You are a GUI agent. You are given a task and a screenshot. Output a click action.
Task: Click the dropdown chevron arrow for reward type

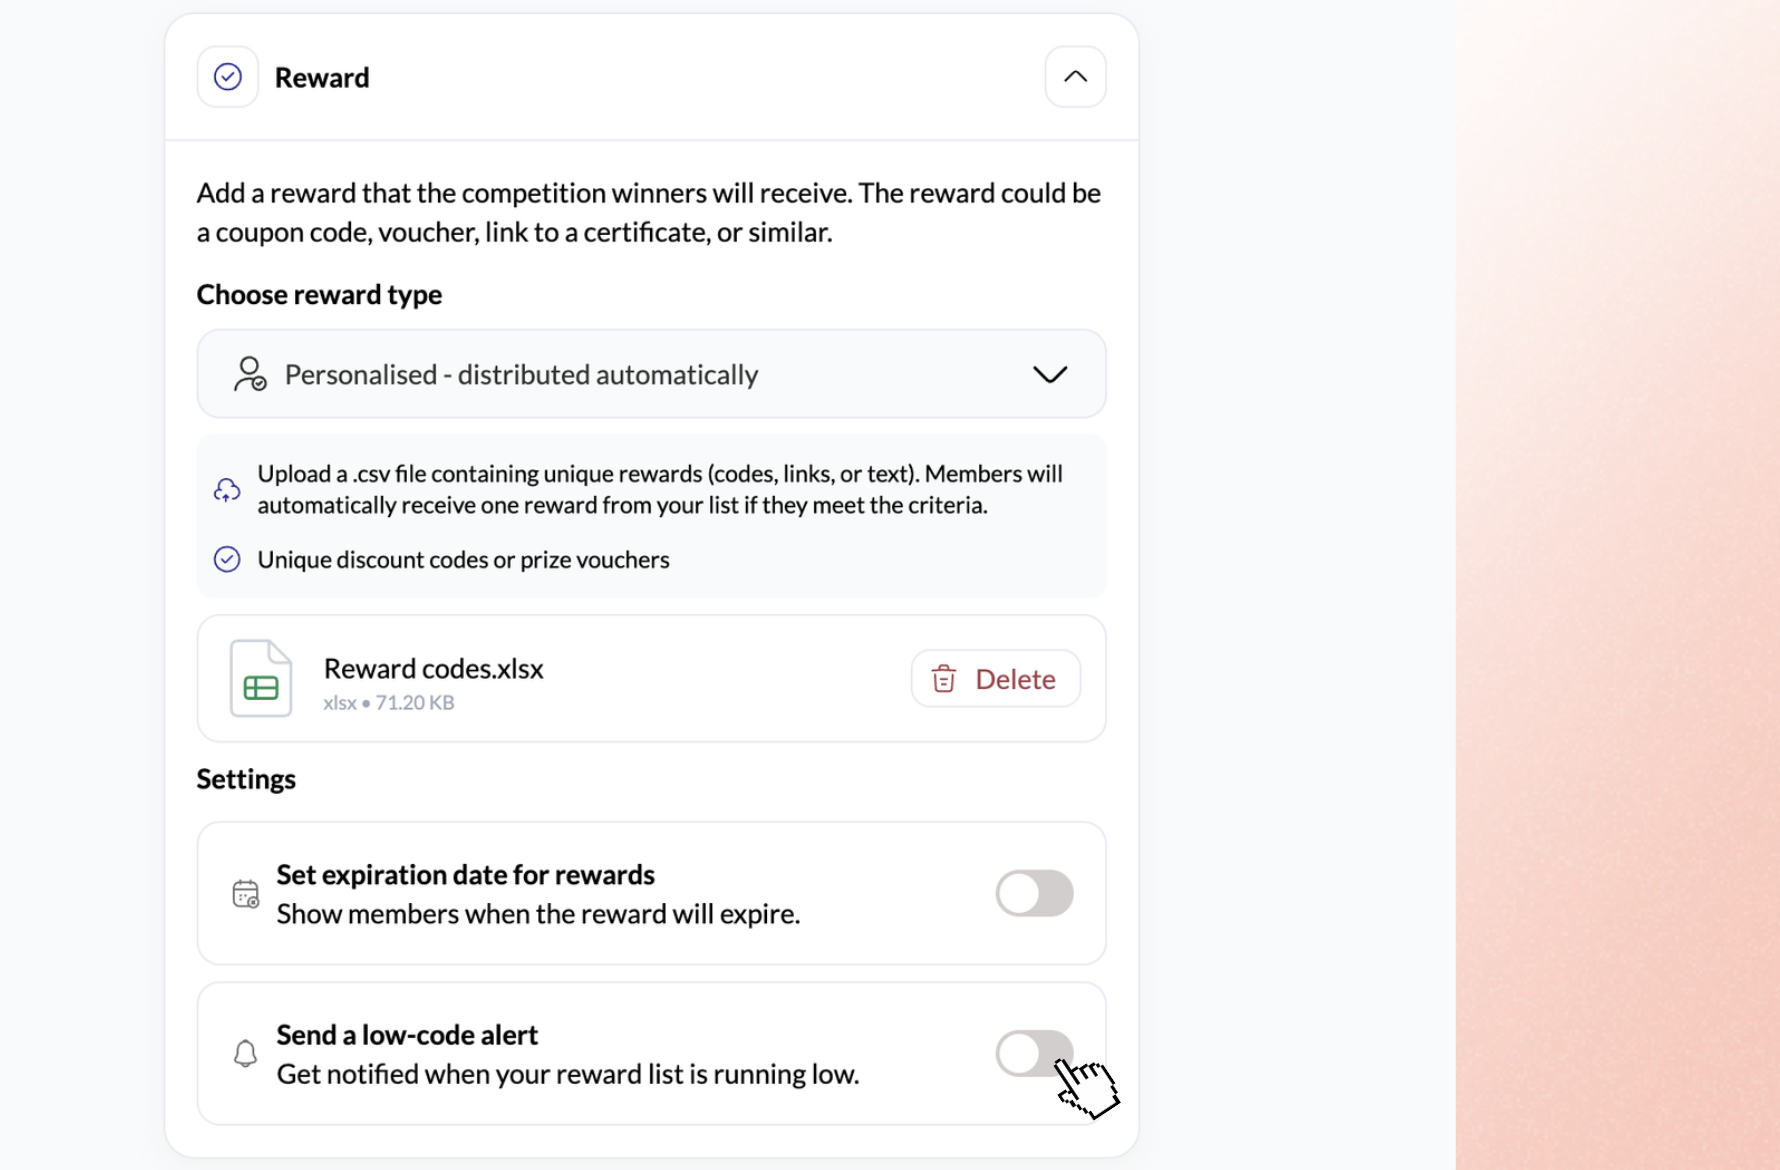[1050, 374]
